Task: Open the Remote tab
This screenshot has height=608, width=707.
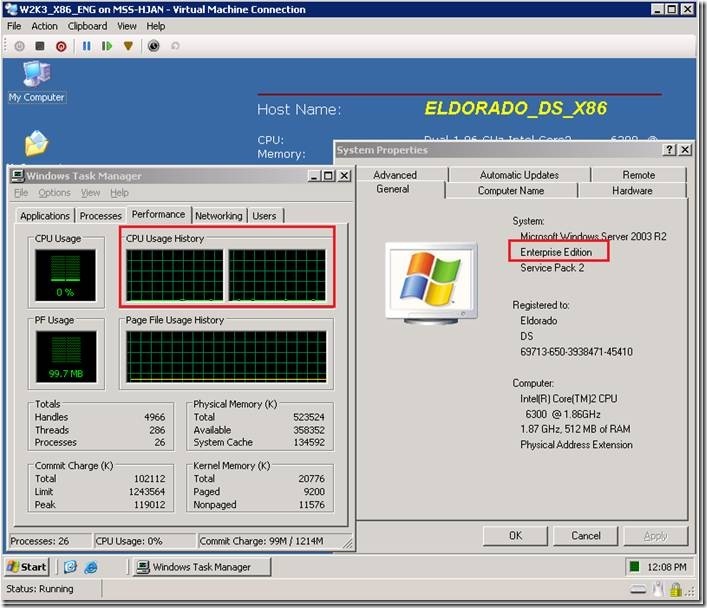Action: [638, 175]
